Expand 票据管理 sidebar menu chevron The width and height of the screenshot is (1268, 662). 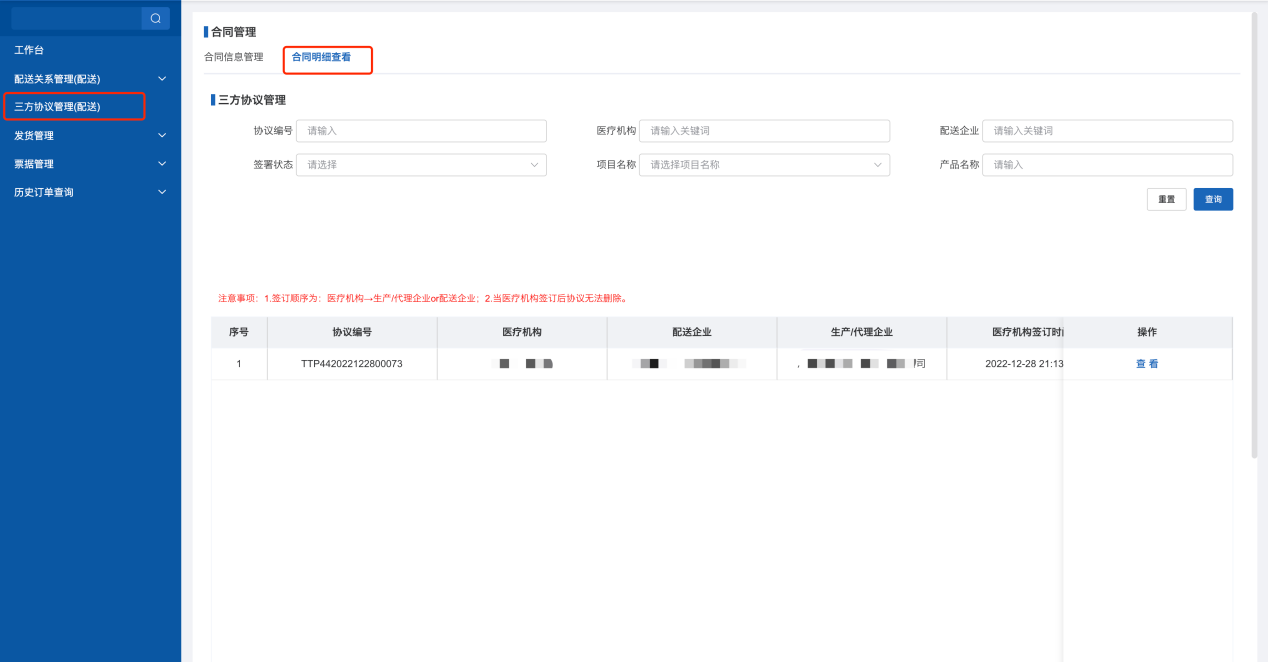162,163
